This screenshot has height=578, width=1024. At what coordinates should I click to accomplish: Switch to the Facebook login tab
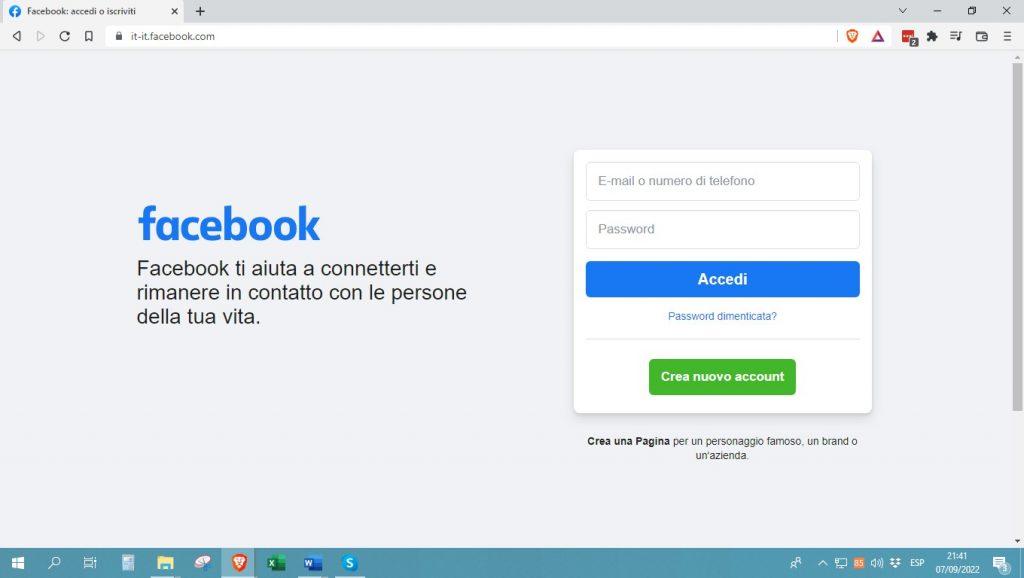coord(80,11)
